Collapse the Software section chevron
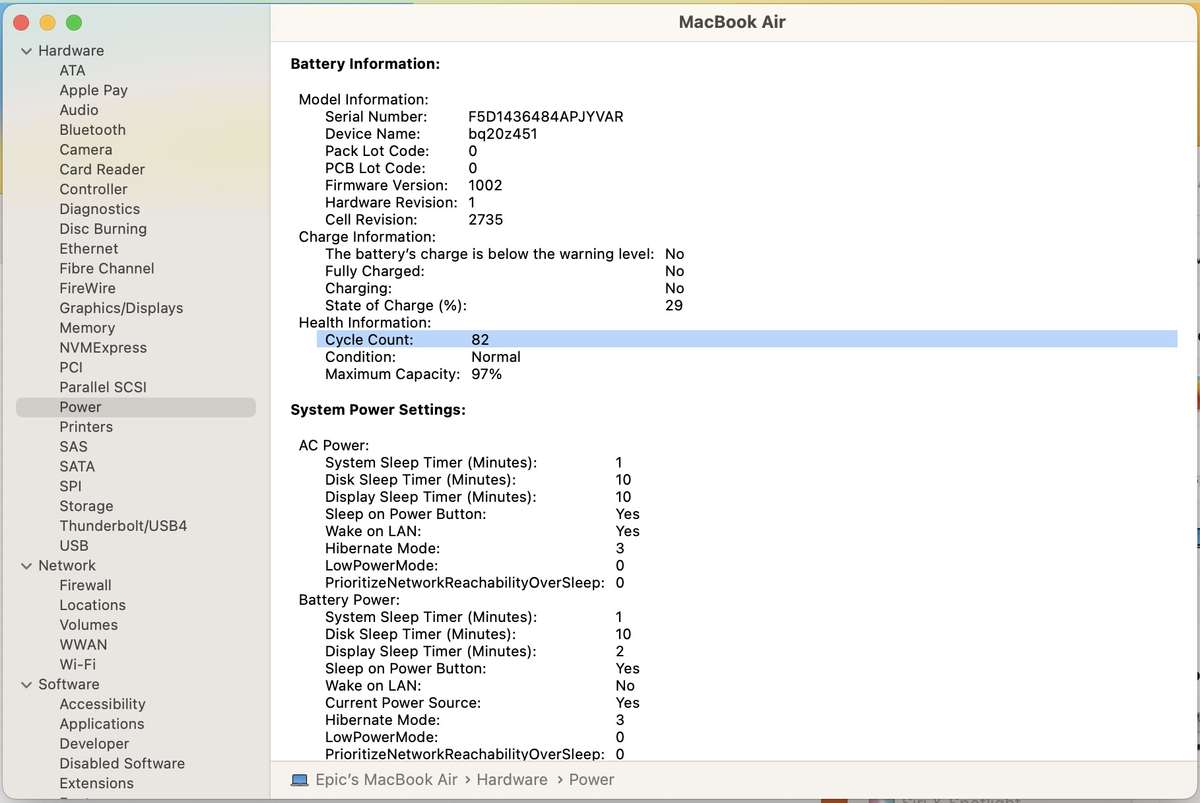This screenshot has height=803, width=1200. pos(26,685)
